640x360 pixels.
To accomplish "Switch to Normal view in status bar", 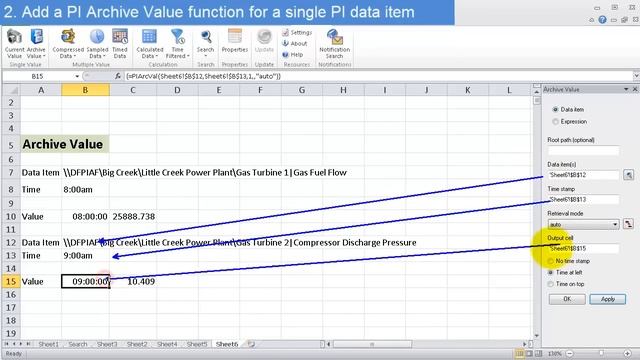I will [x=520, y=353].
